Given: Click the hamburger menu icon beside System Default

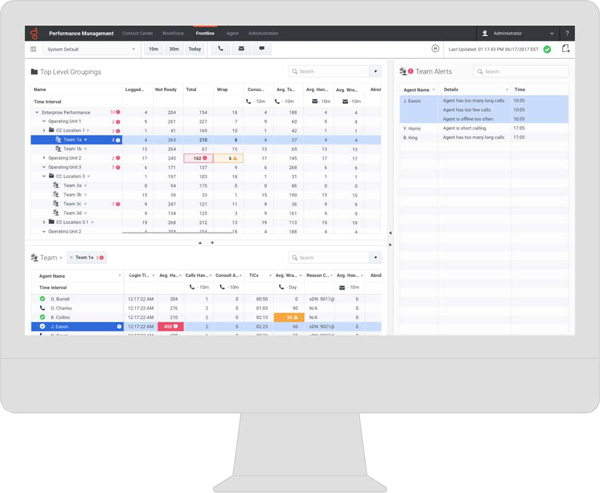Looking at the screenshot, I should coord(33,49).
